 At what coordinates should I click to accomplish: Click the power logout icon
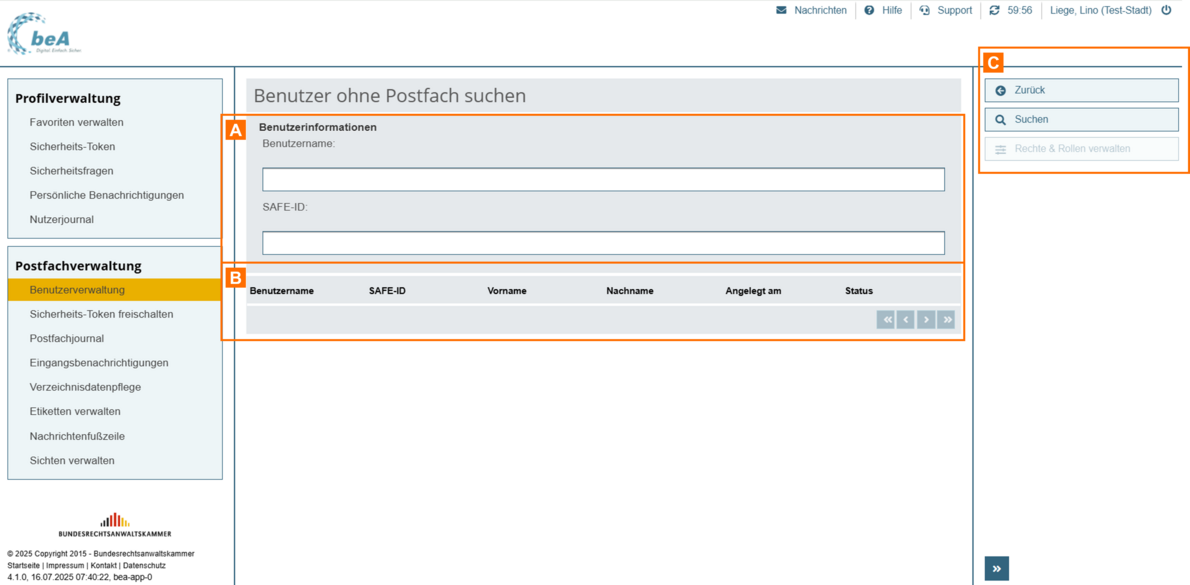pos(1166,10)
